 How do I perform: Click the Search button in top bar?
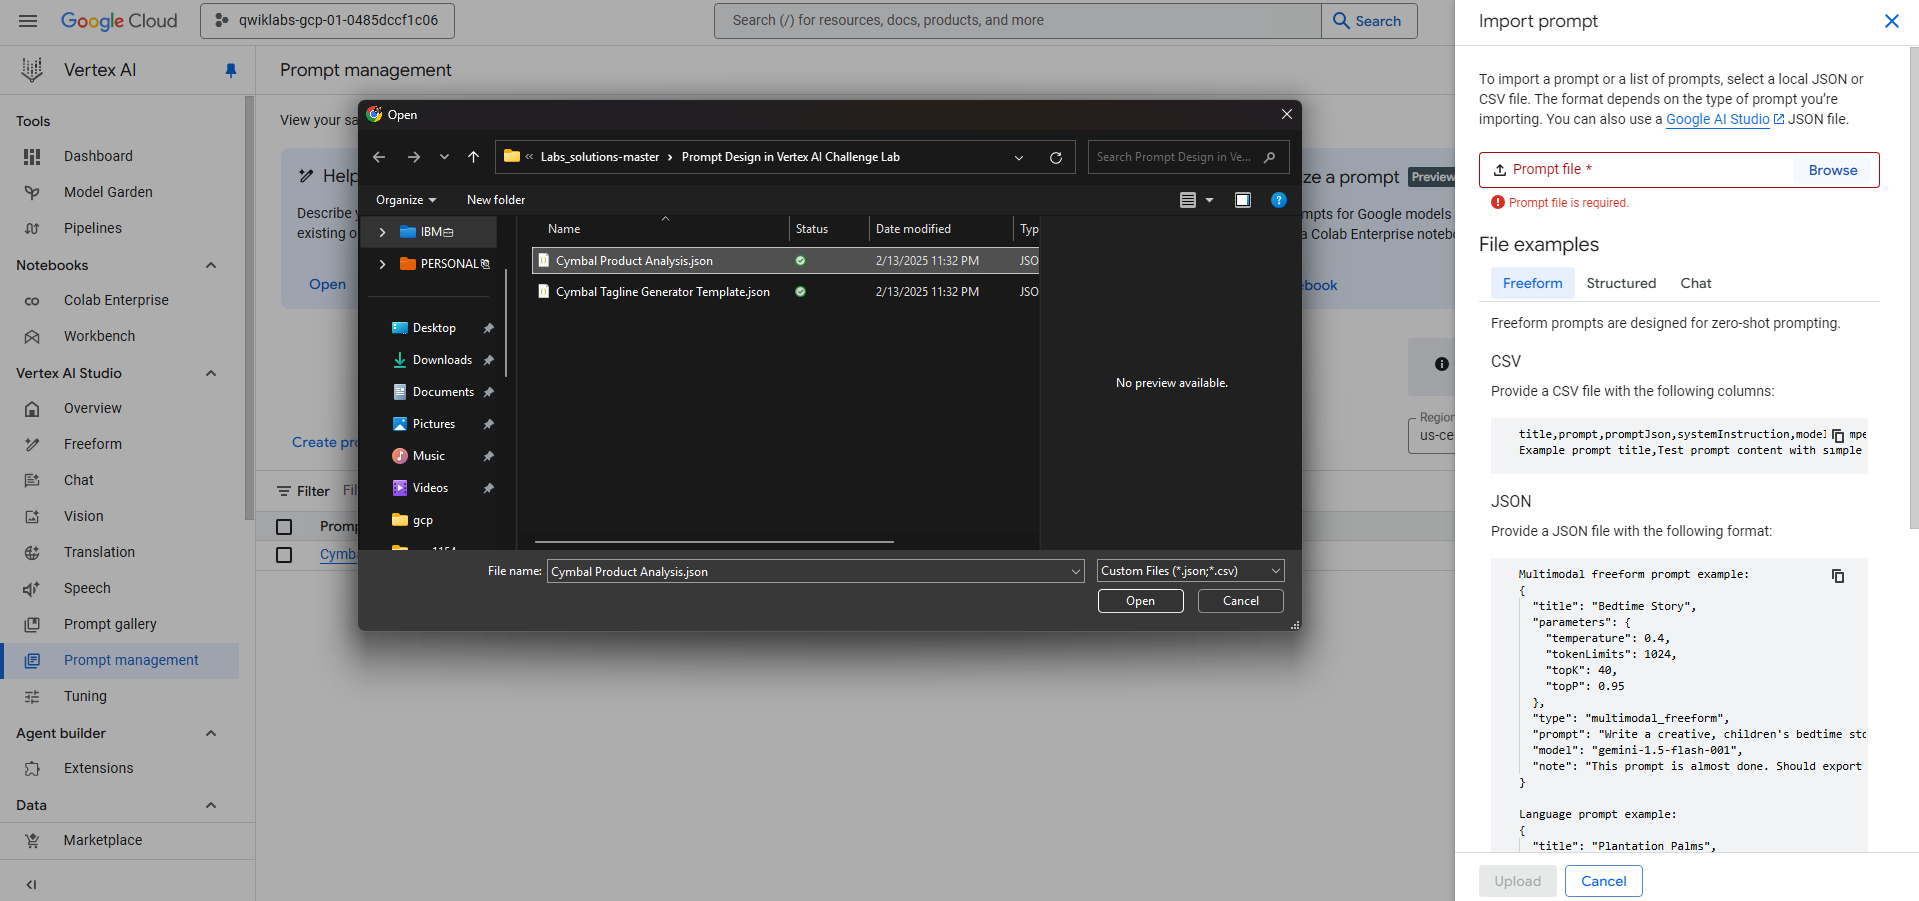1368,21
